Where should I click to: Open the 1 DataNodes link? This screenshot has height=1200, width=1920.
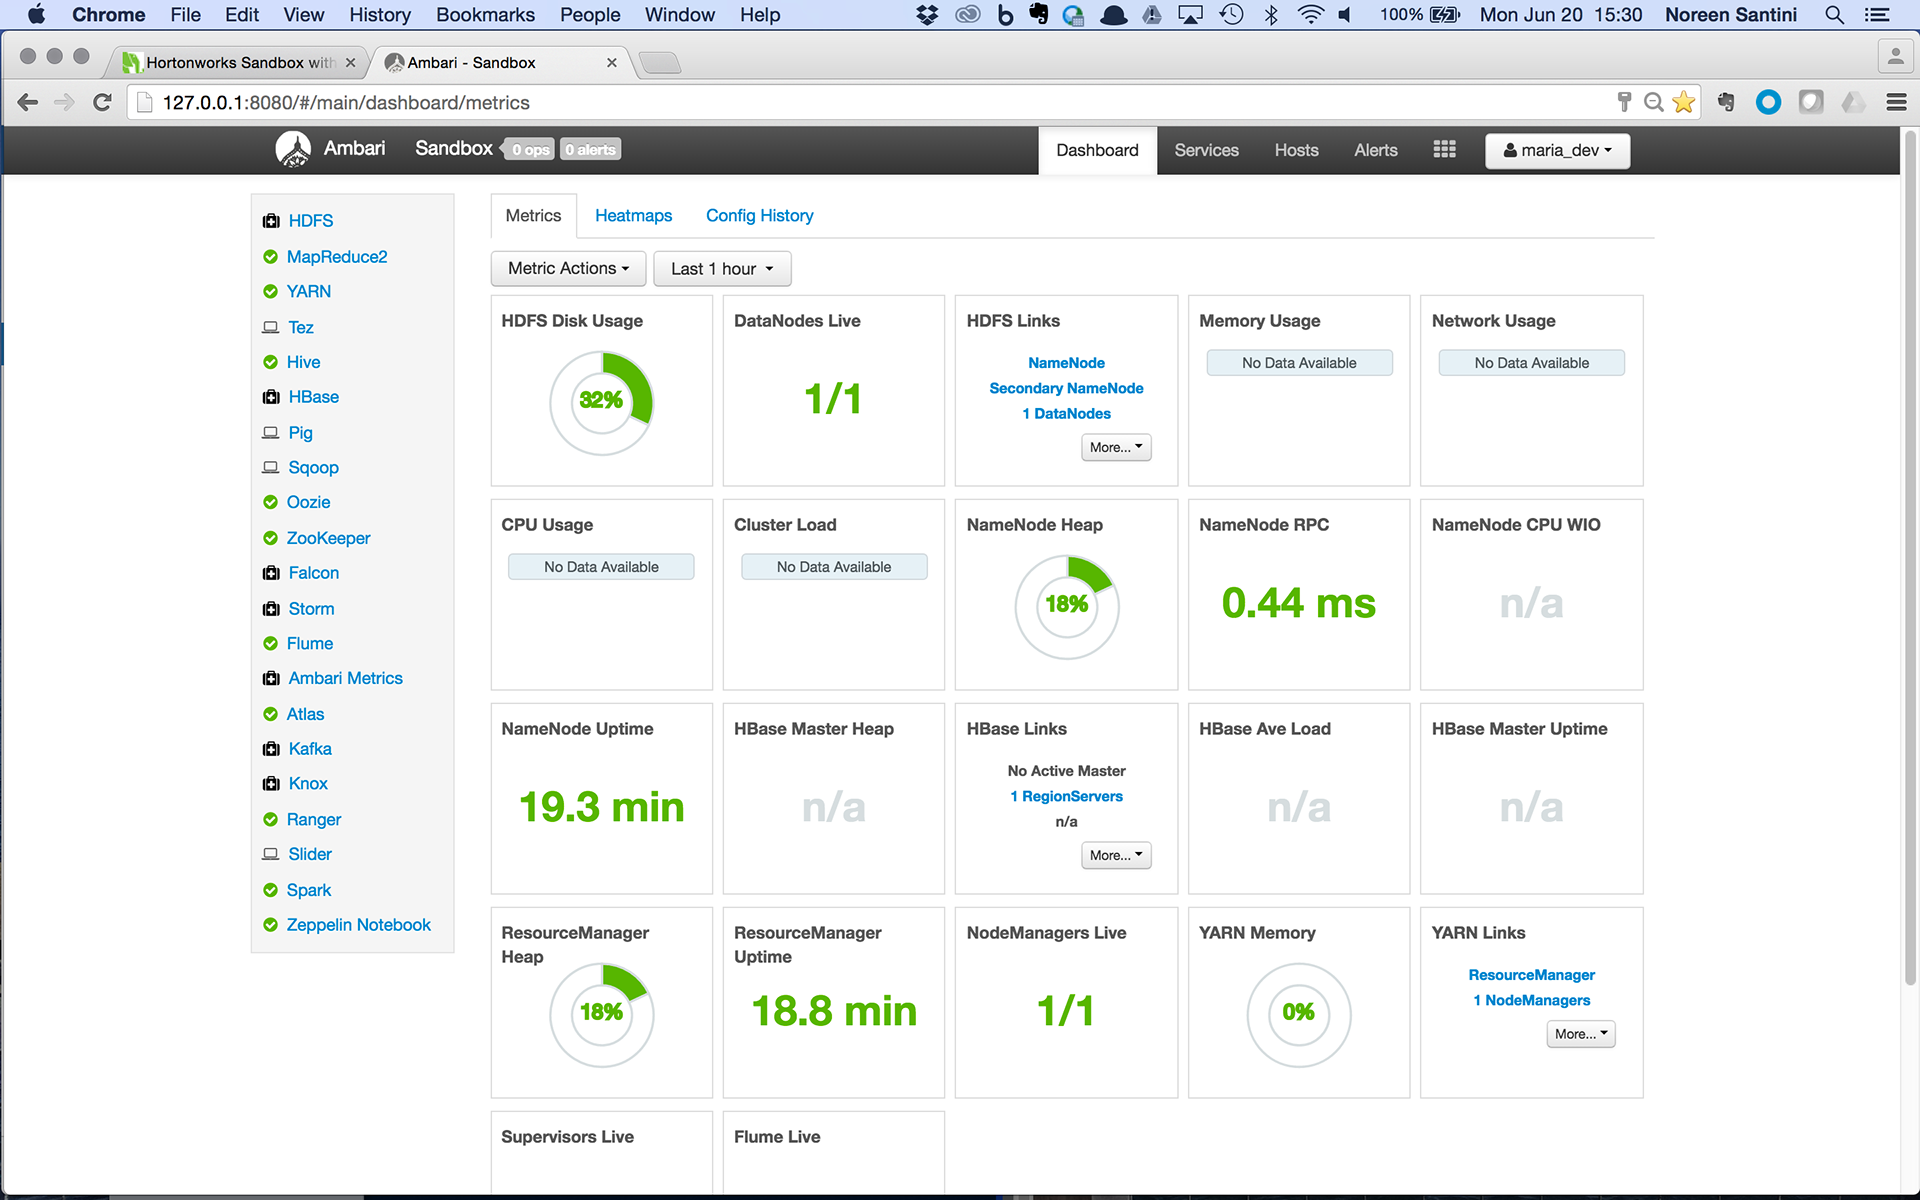click(x=1066, y=413)
